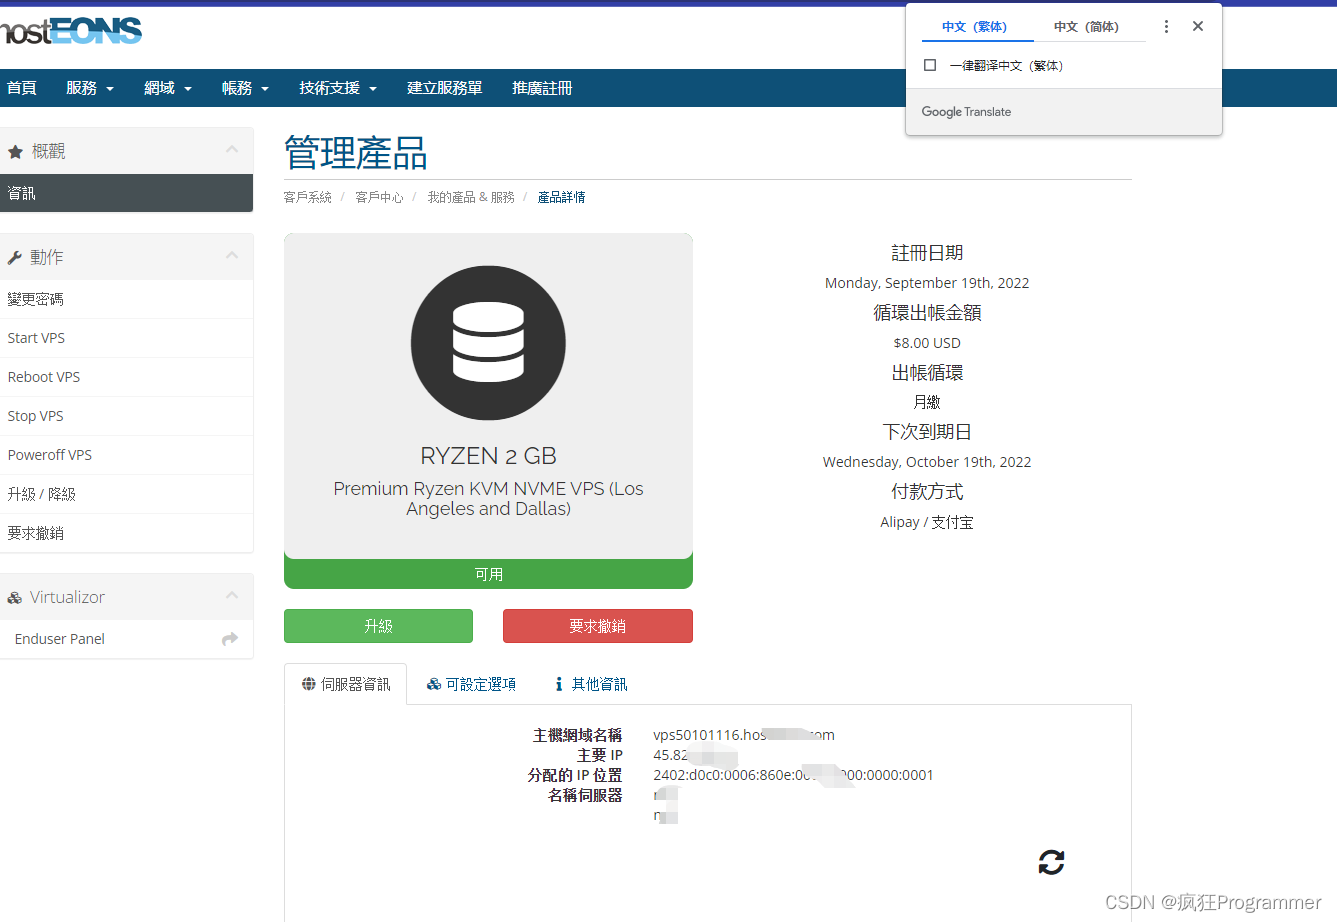Open the 帳務 dropdown menu
The height and width of the screenshot is (922, 1337).
244,88
